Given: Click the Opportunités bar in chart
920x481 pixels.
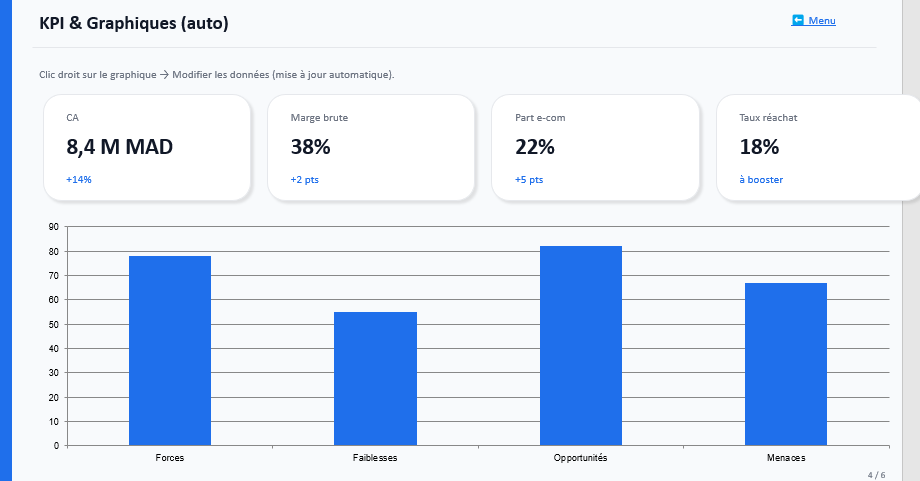Looking at the screenshot, I should click(580, 345).
